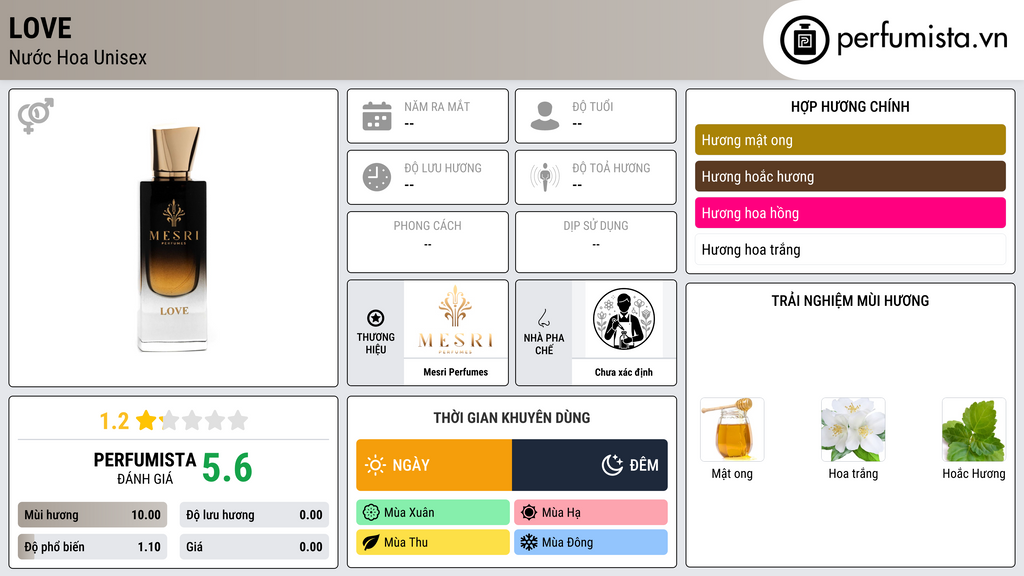This screenshot has width=1024, height=576.
Task: Click the LOVE perfume title
Action: pyautogui.click(x=40, y=28)
